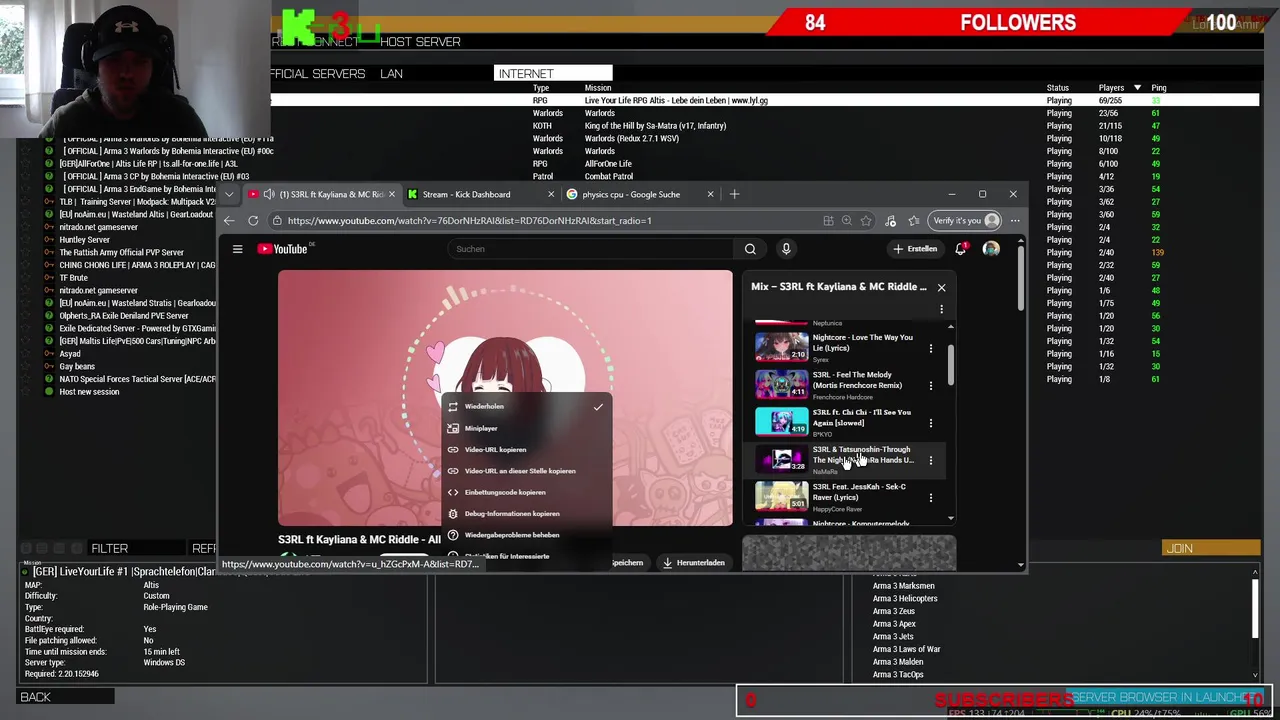Screen dimensions: 1280x720
Task: Select Video-URL kopieren in context menu
Action: pyautogui.click(x=526, y=450)
